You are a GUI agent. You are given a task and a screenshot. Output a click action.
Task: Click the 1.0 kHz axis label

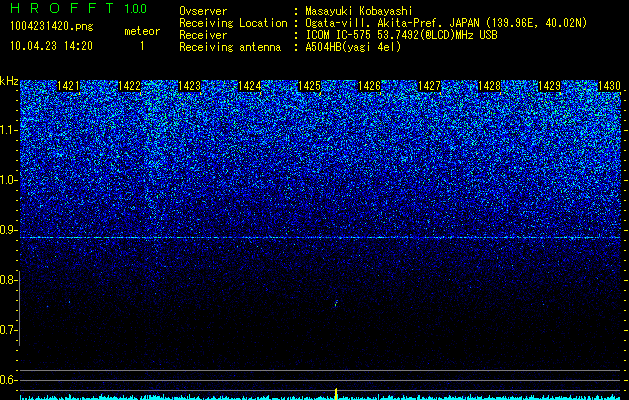click(x=9, y=180)
